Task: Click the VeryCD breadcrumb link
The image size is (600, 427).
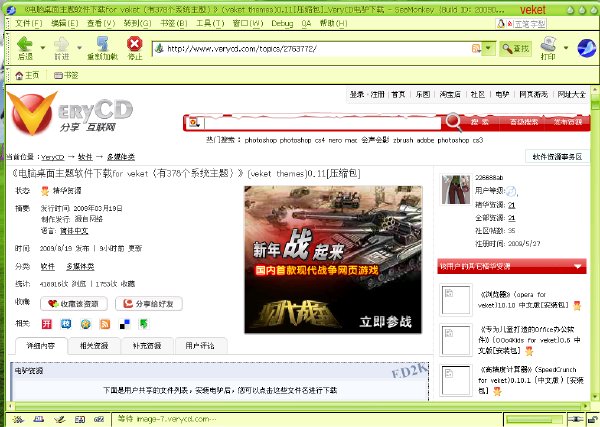Action: [x=53, y=157]
